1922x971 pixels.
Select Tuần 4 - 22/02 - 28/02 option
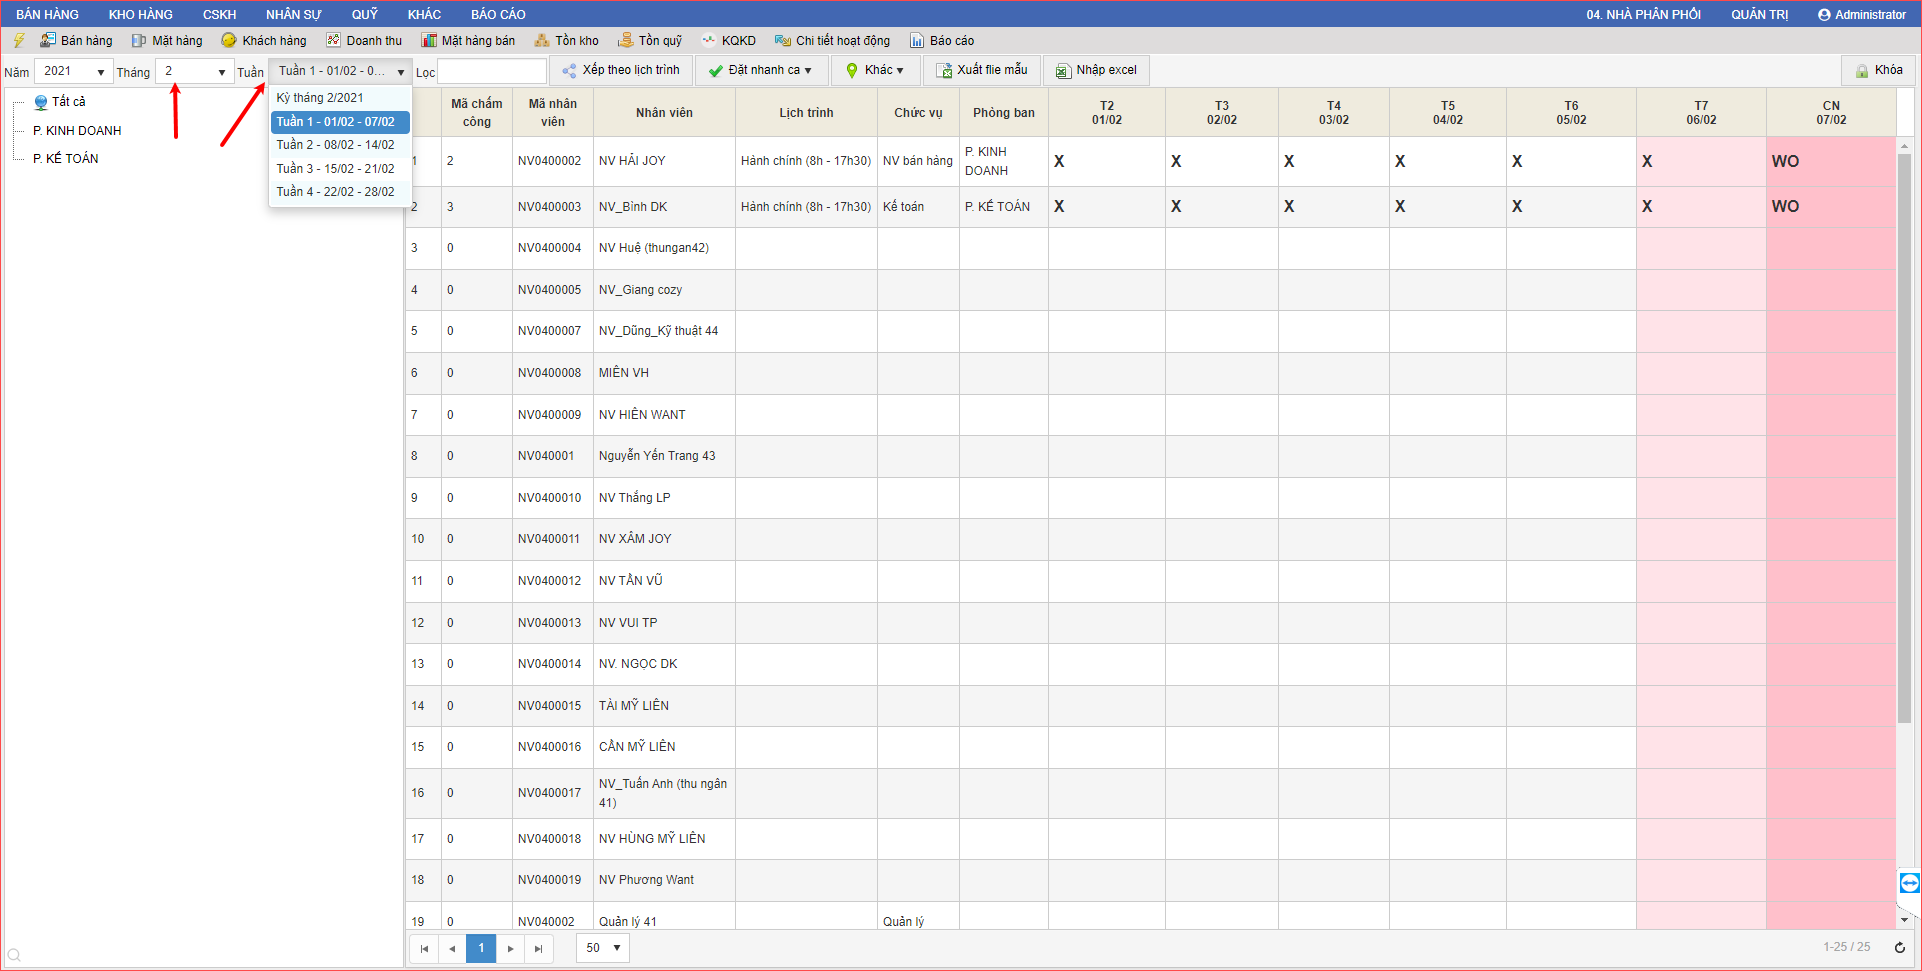tap(340, 192)
